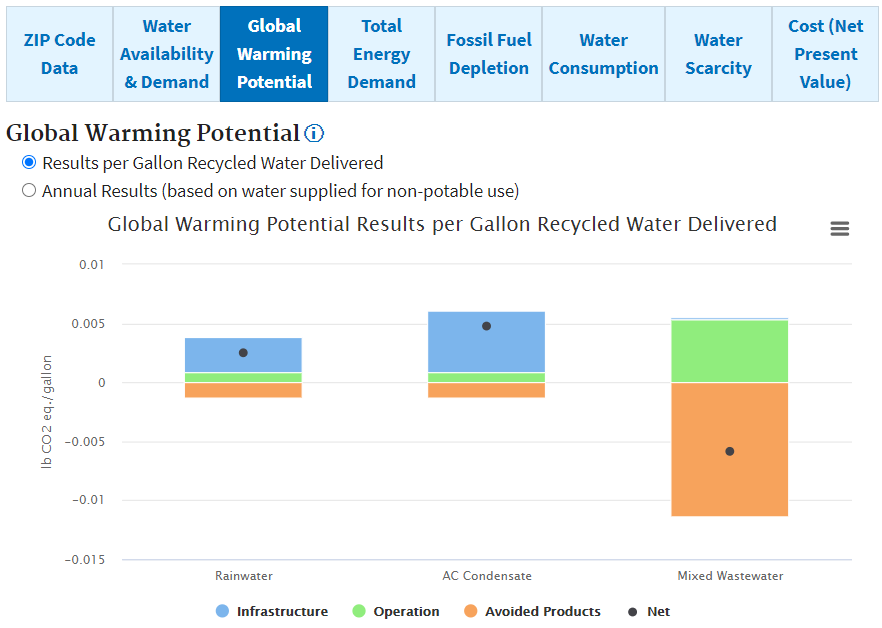Click the Net dot on Mixed Wastewater bar
The height and width of the screenshot is (628, 882).
point(730,451)
